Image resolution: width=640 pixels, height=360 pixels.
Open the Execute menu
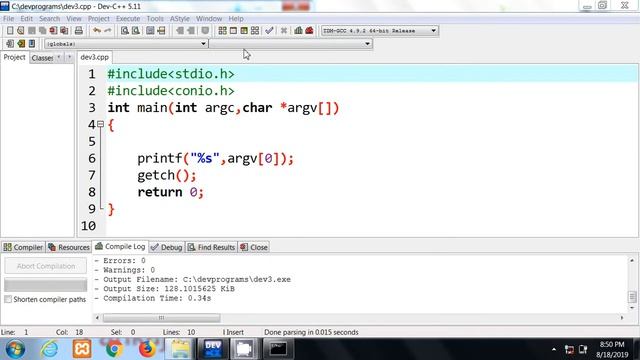[x=128, y=19]
